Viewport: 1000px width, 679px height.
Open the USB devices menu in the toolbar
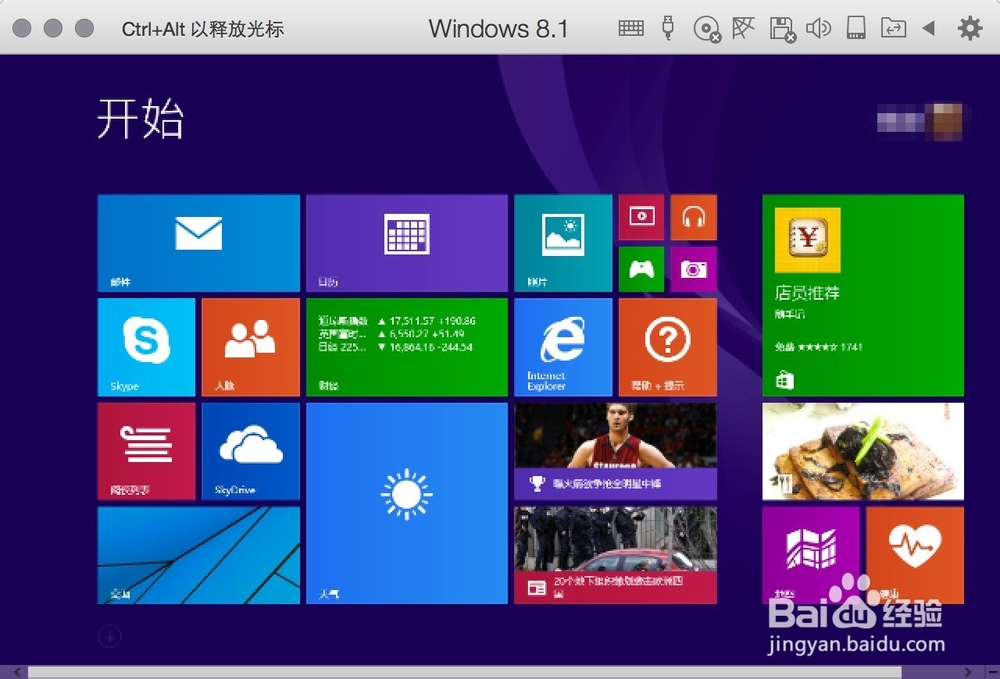click(x=668, y=28)
